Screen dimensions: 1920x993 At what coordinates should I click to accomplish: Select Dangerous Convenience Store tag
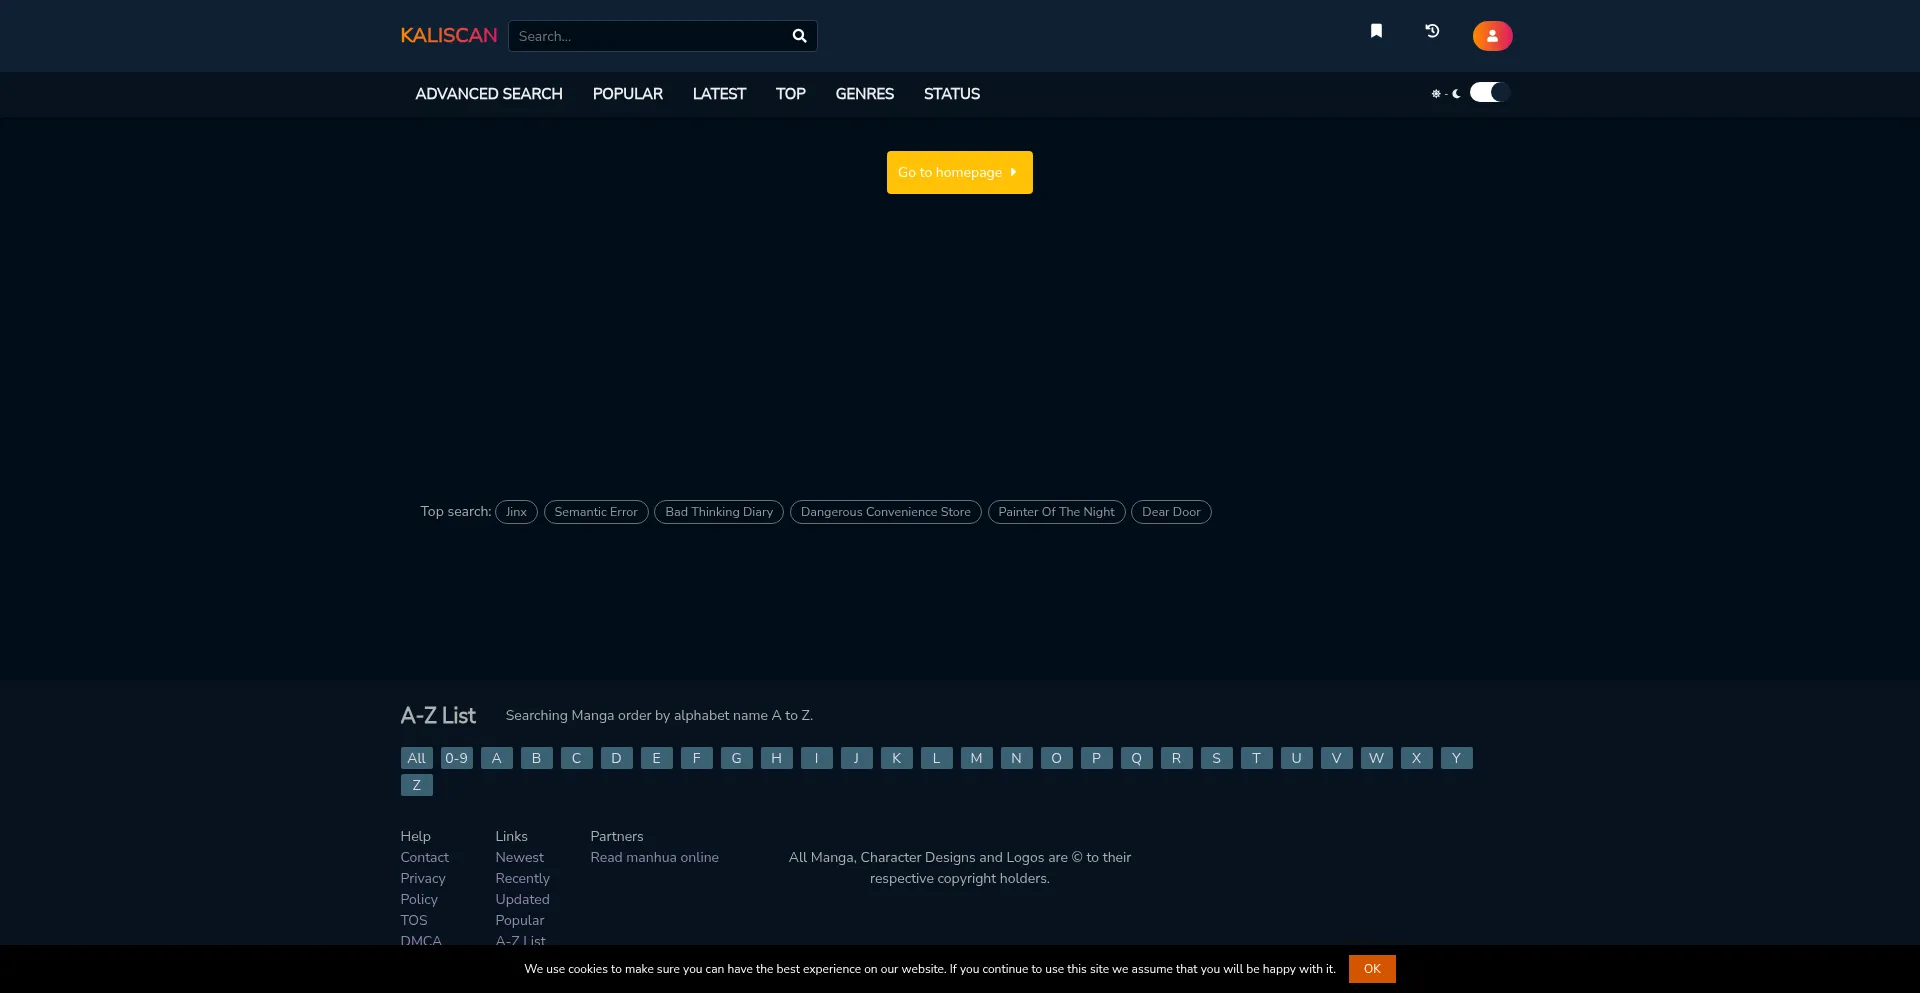886,512
